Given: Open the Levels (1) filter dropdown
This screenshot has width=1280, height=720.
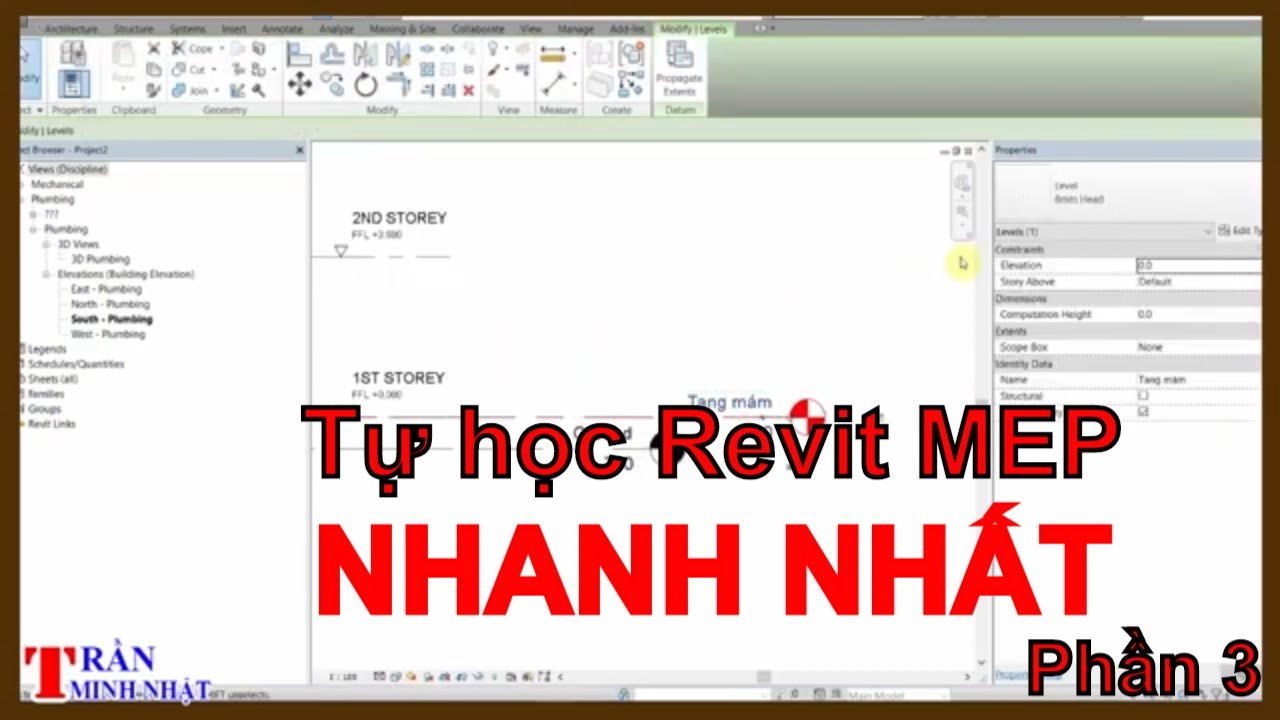Looking at the screenshot, I should tap(1208, 231).
